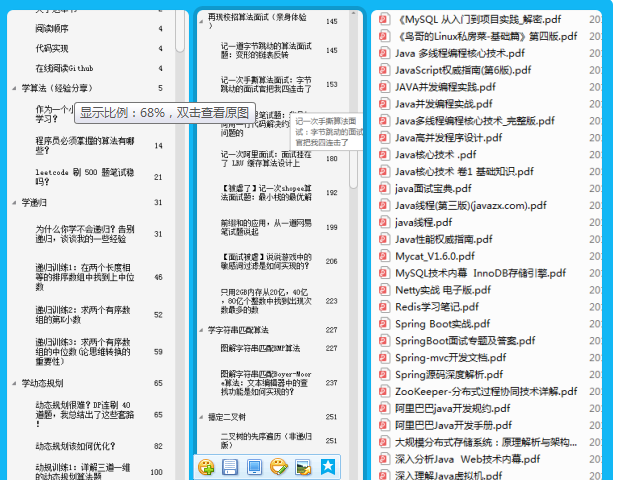Select file Java并发编程实战.pdf
This screenshot has height=481, width=632.
[x=444, y=104]
